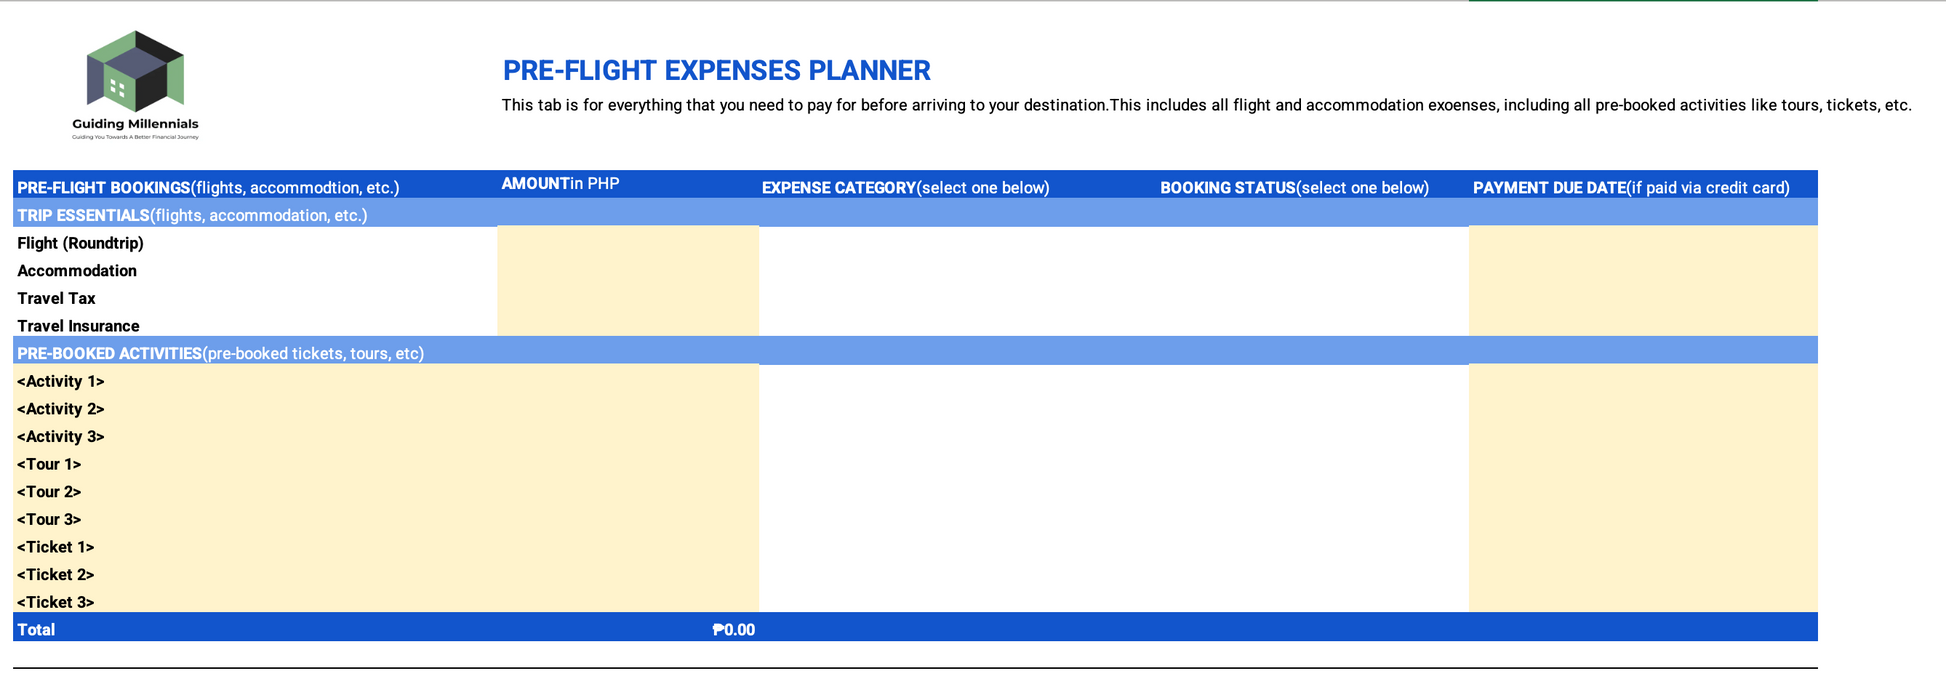
Task: Select the Accommodation amount cell
Action: point(628,270)
